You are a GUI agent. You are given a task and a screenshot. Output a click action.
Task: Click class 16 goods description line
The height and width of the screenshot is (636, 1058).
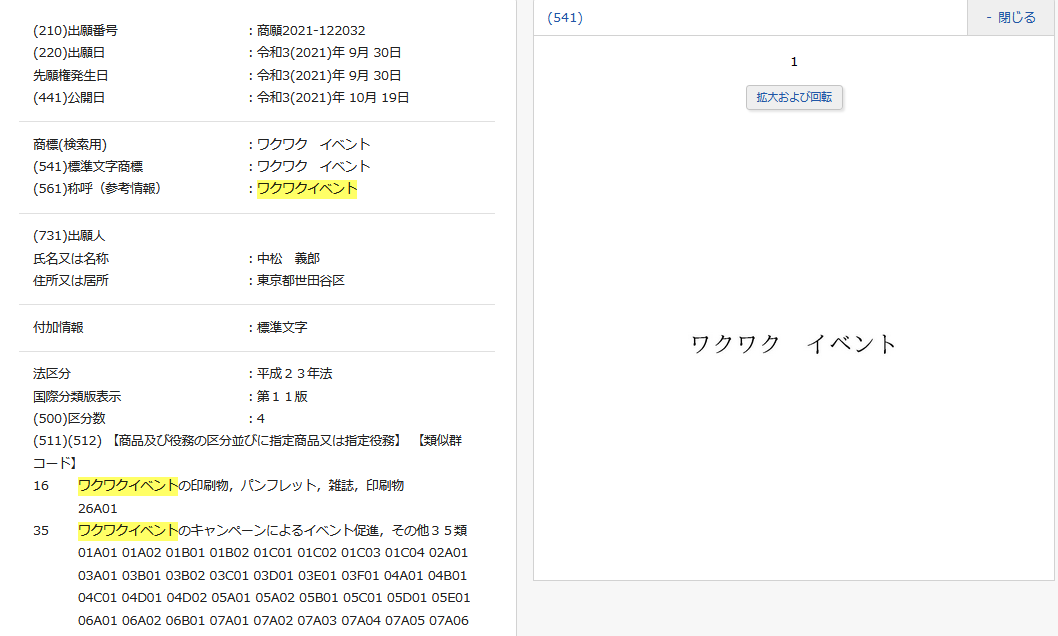241,486
